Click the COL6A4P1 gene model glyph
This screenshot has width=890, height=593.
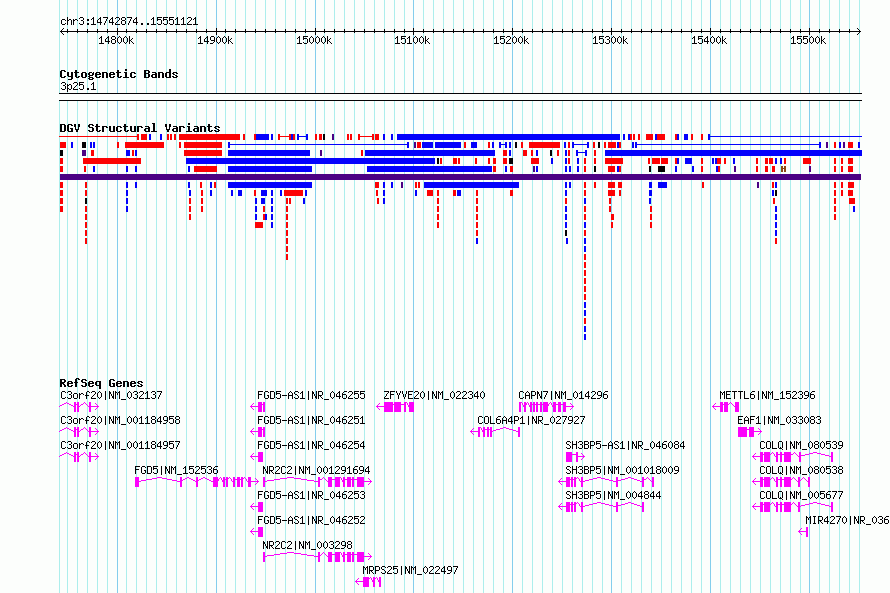[x=496, y=432]
